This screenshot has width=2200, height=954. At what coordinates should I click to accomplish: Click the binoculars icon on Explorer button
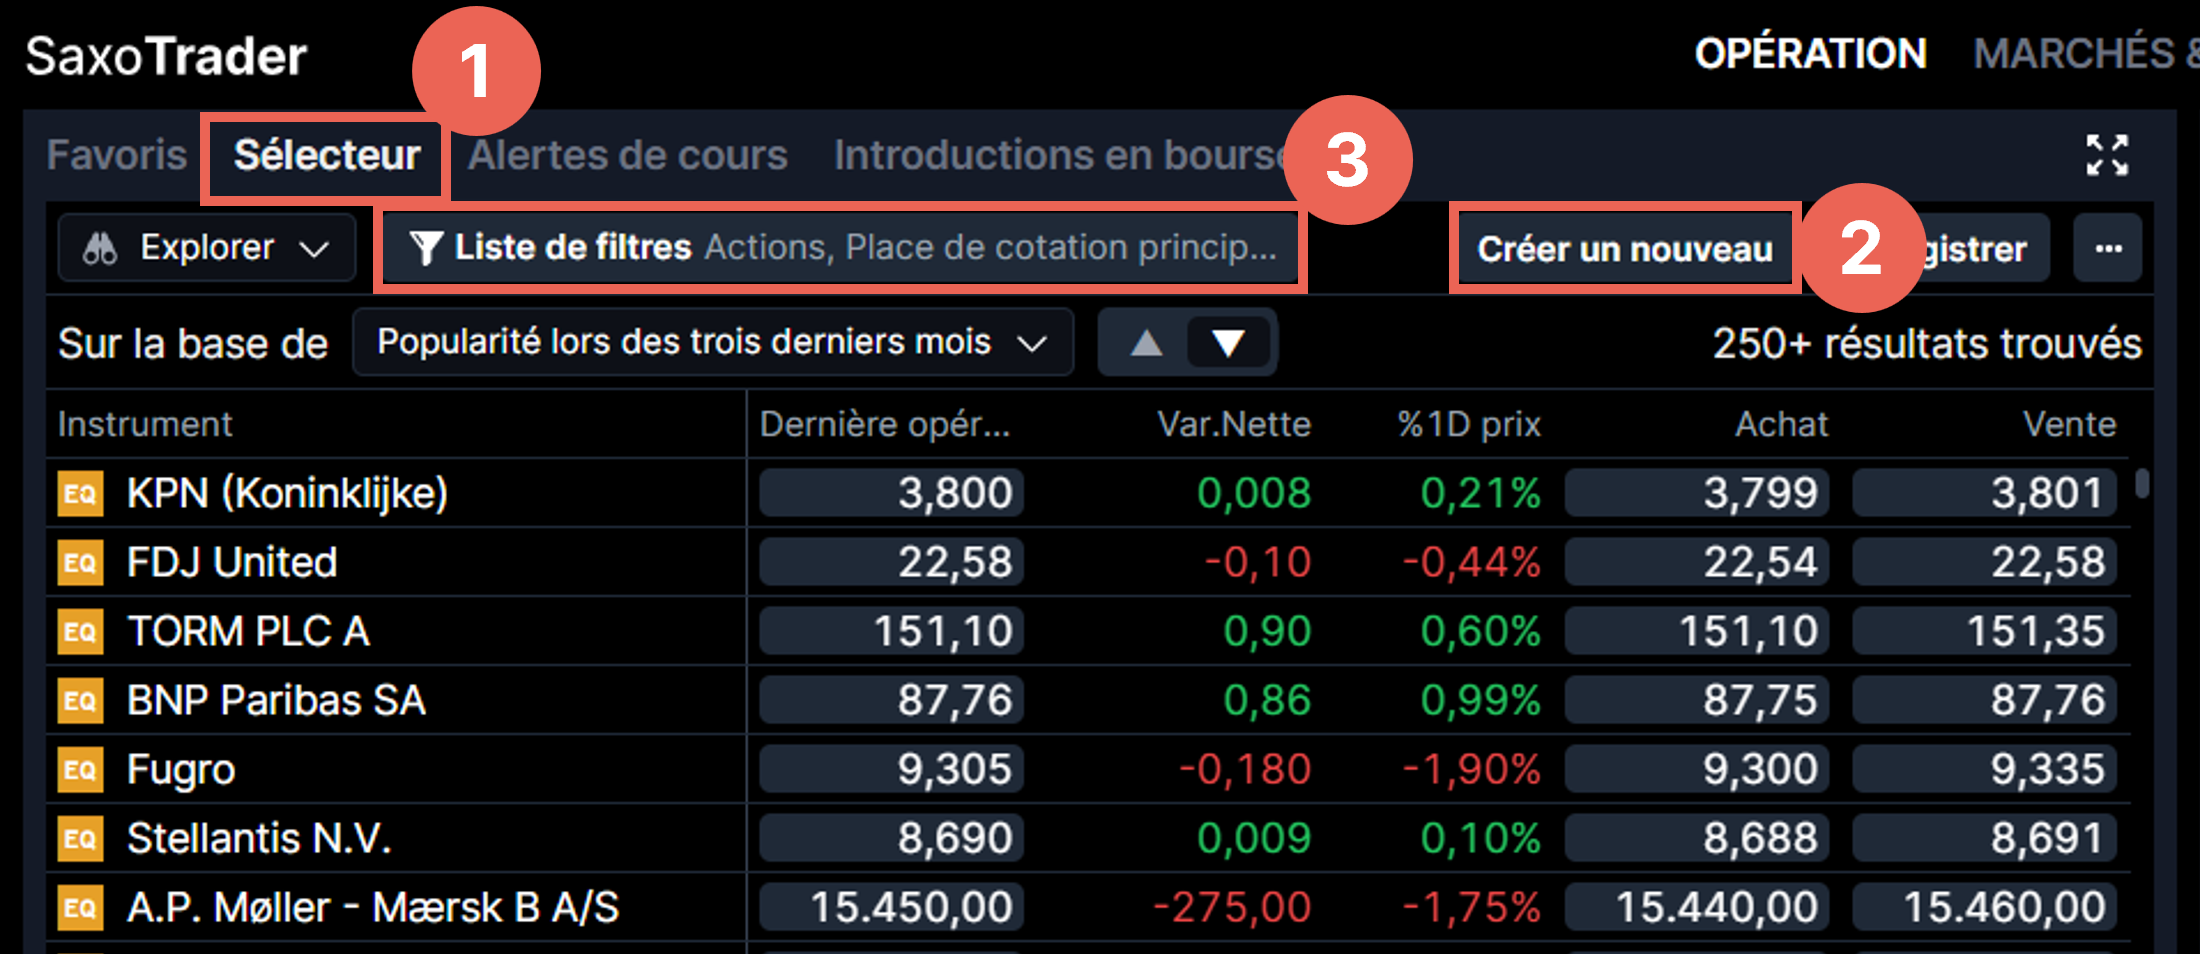[102, 247]
